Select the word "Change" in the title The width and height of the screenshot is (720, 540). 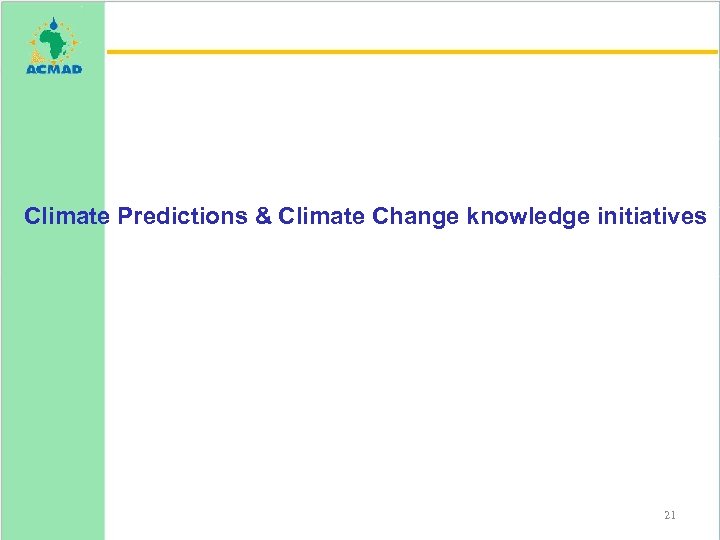coord(415,216)
